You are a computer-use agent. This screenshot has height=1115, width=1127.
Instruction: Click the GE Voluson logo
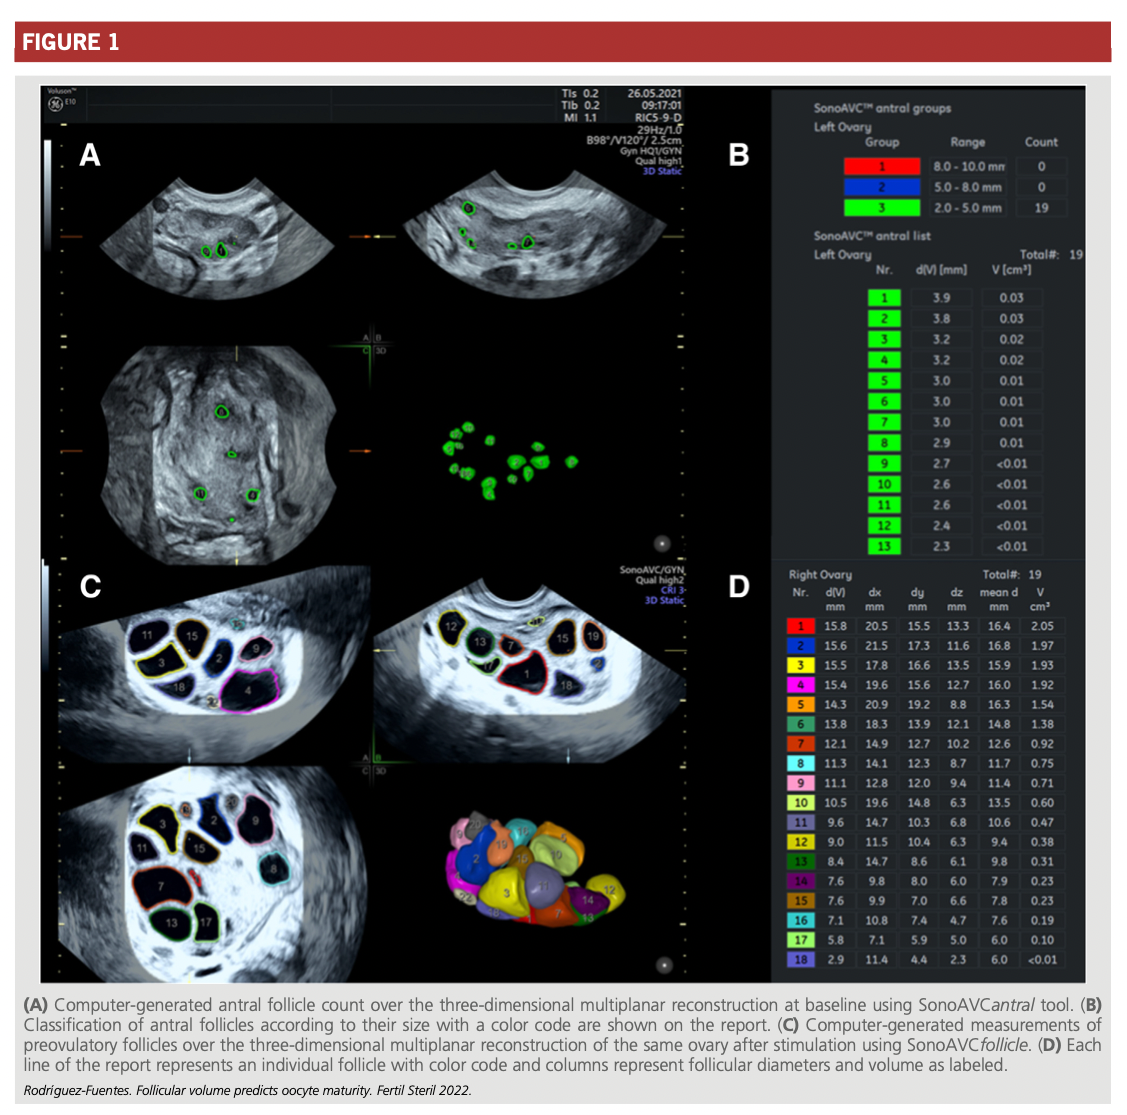click(55, 103)
